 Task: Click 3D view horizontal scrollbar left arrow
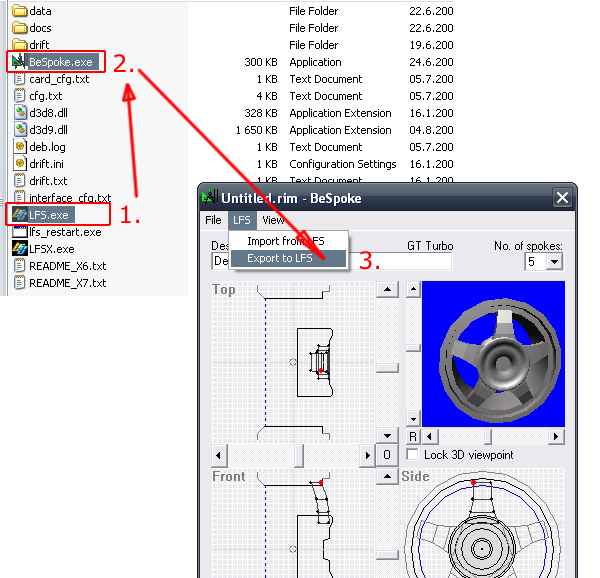430,436
